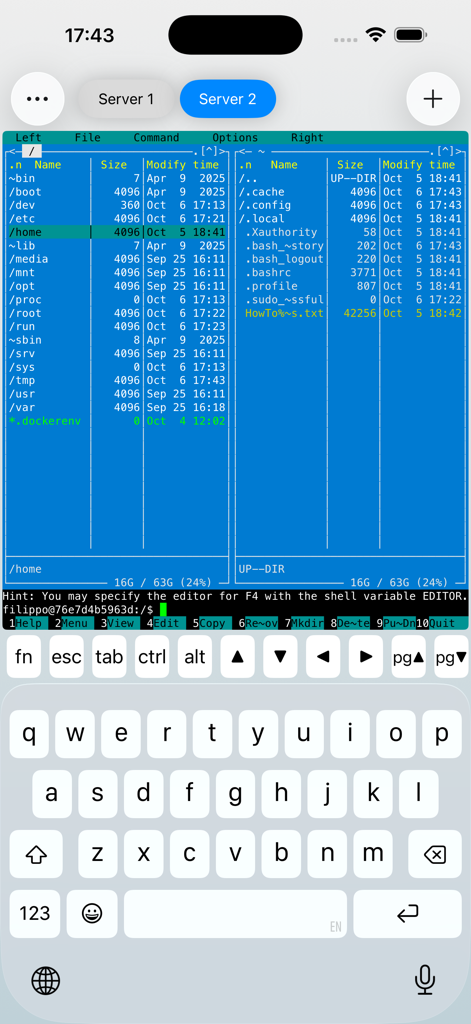Click 2Menu in function key bar
This screenshot has width=471, height=1024.
point(71,623)
